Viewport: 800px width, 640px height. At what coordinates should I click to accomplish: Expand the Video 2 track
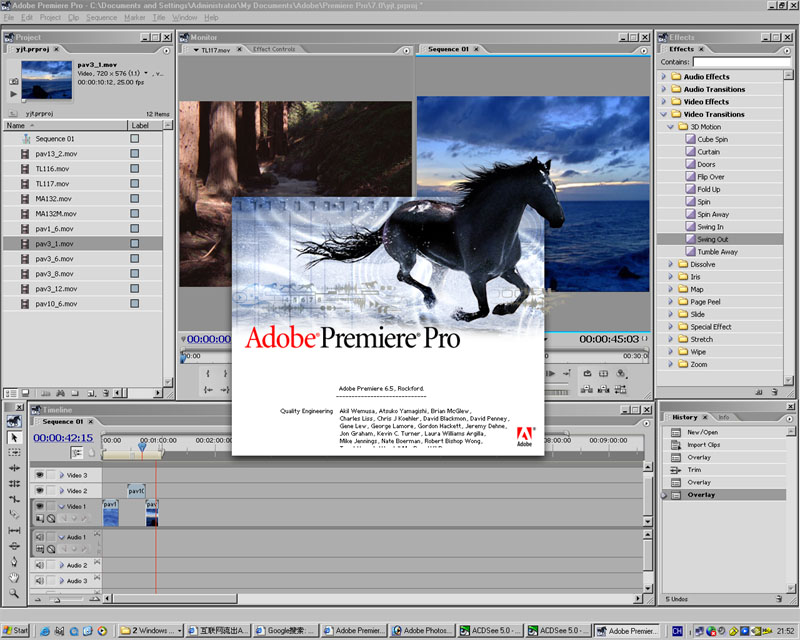pos(61,490)
